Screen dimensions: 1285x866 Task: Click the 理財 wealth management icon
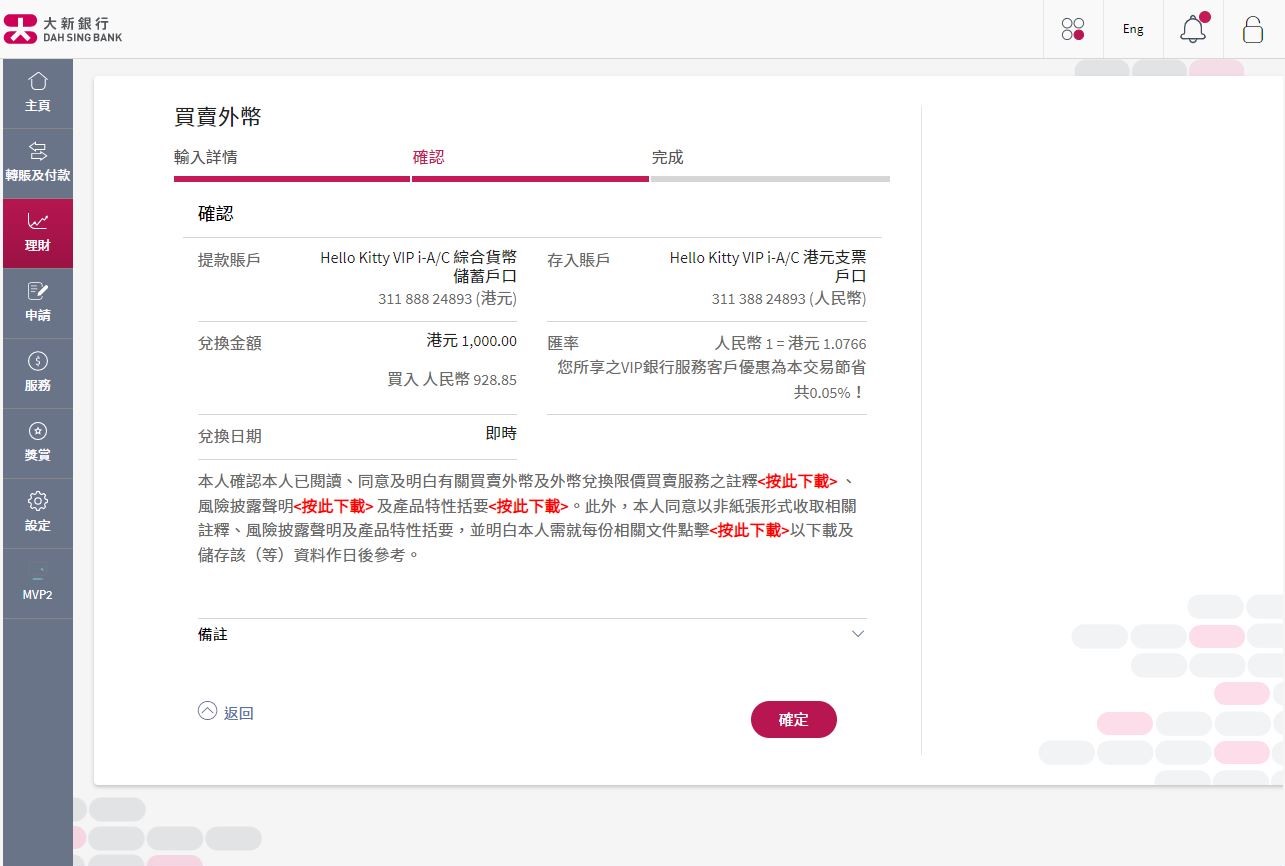point(37,232)
